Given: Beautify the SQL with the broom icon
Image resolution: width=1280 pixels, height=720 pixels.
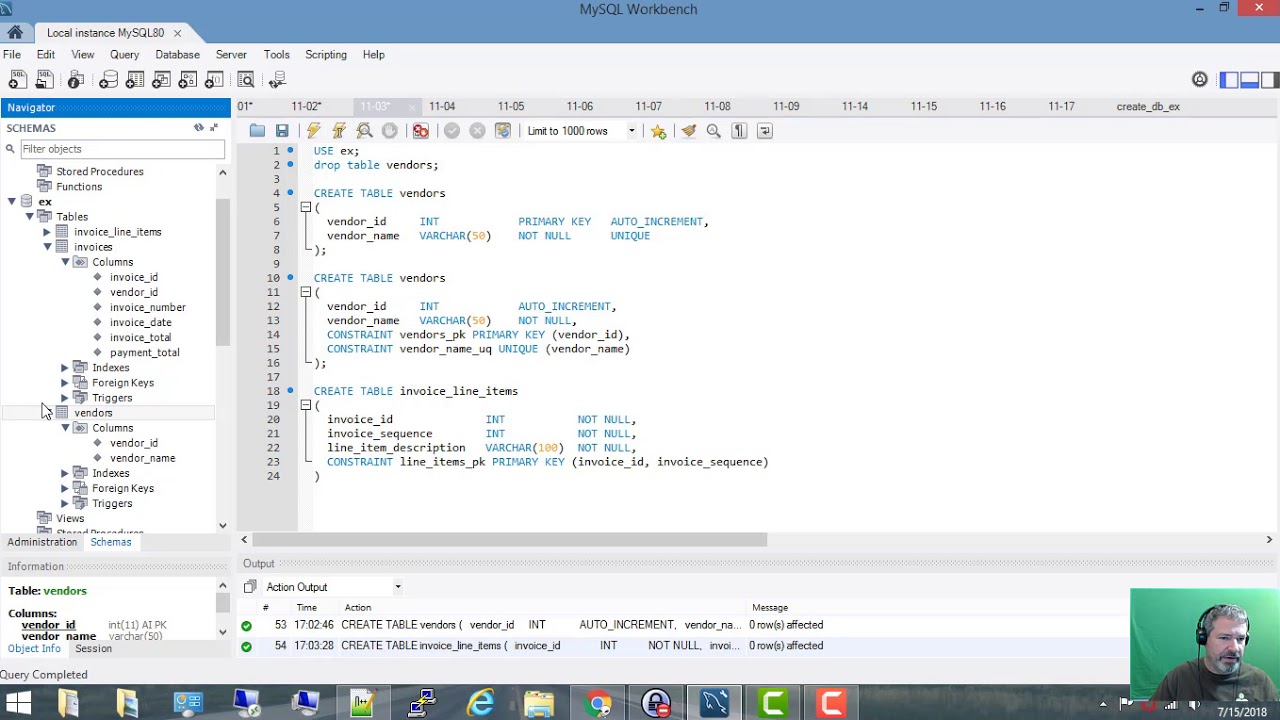Looking at the screenshot, I should (688, 131).
